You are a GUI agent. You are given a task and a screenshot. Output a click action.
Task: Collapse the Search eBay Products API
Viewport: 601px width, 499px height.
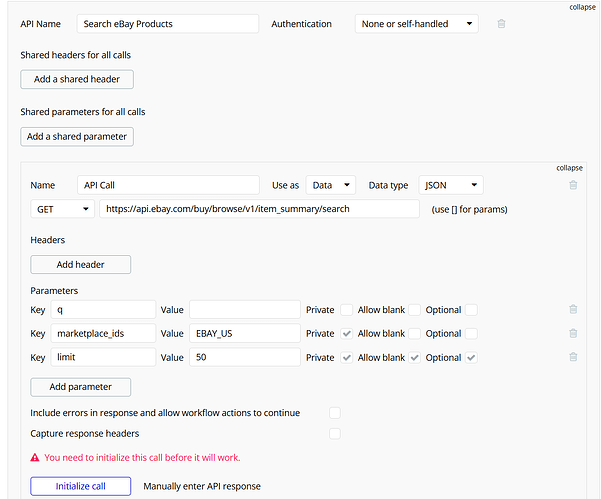tap(583, 7)
